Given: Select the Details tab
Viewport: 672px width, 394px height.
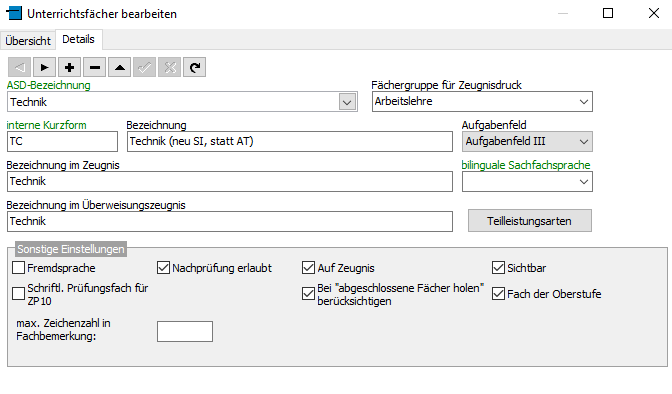Looking at the screenshot, I should pyautogui.click(x=78, y=39).
